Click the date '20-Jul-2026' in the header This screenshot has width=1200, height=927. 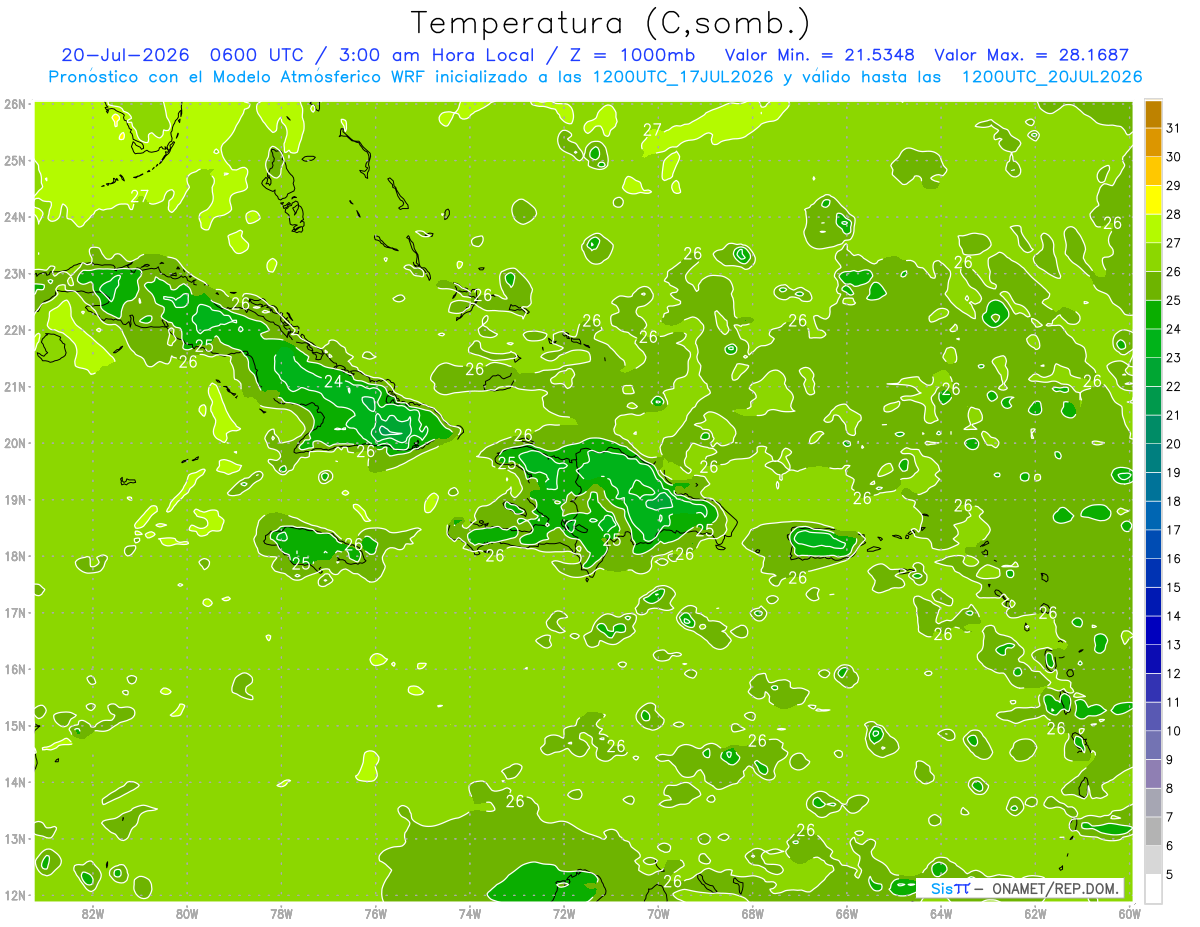tap(127, 55)
